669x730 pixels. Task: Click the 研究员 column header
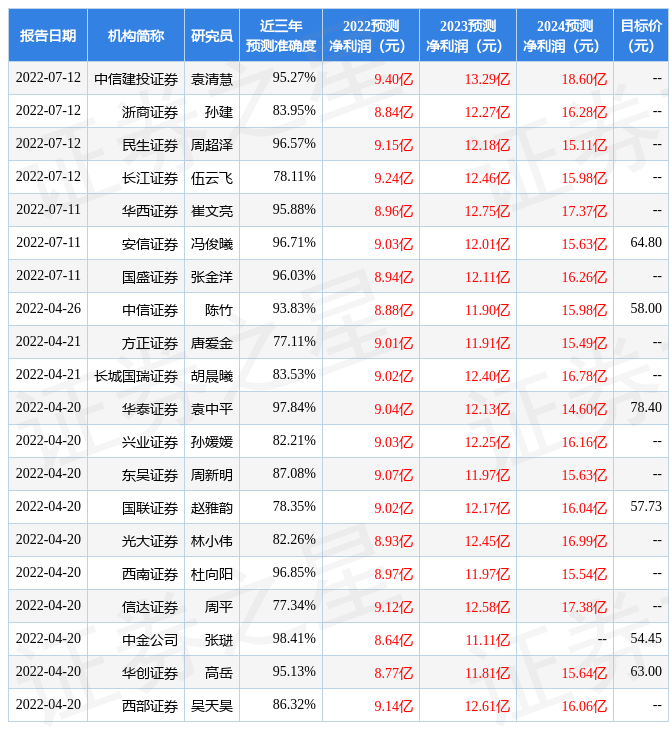(212, 35)
